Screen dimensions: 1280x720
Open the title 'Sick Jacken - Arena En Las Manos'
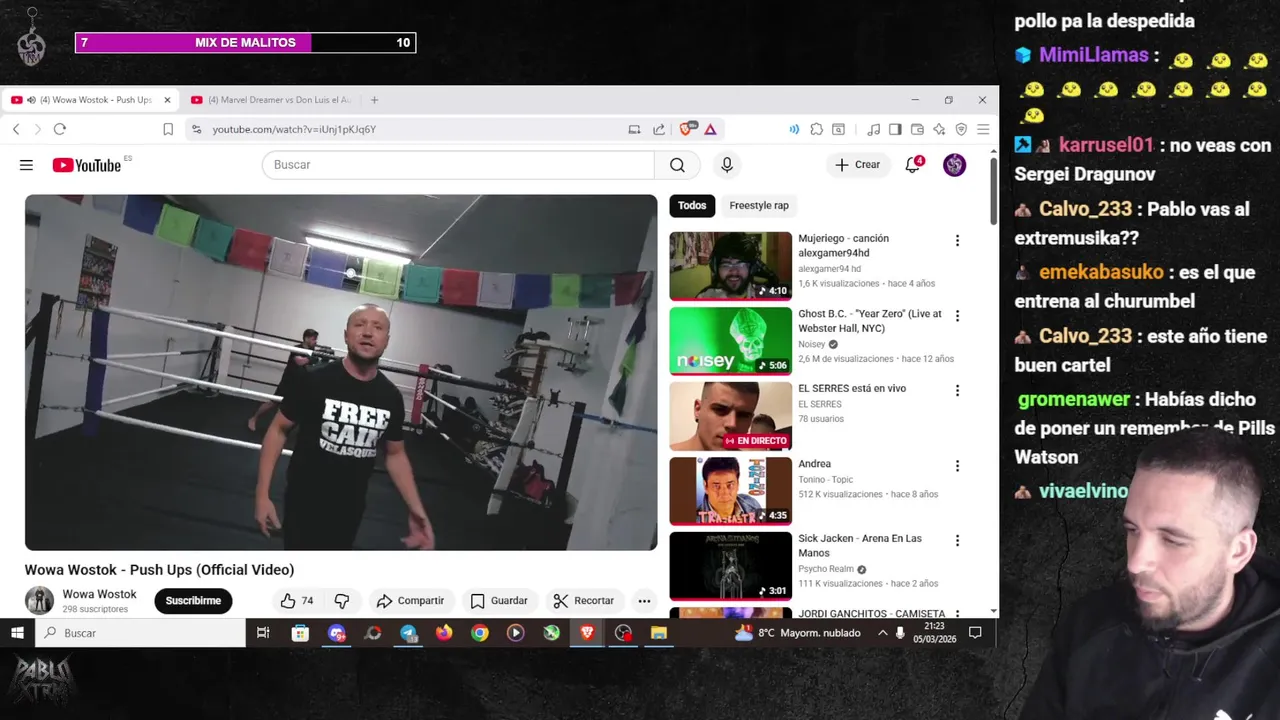pos(860,546)
